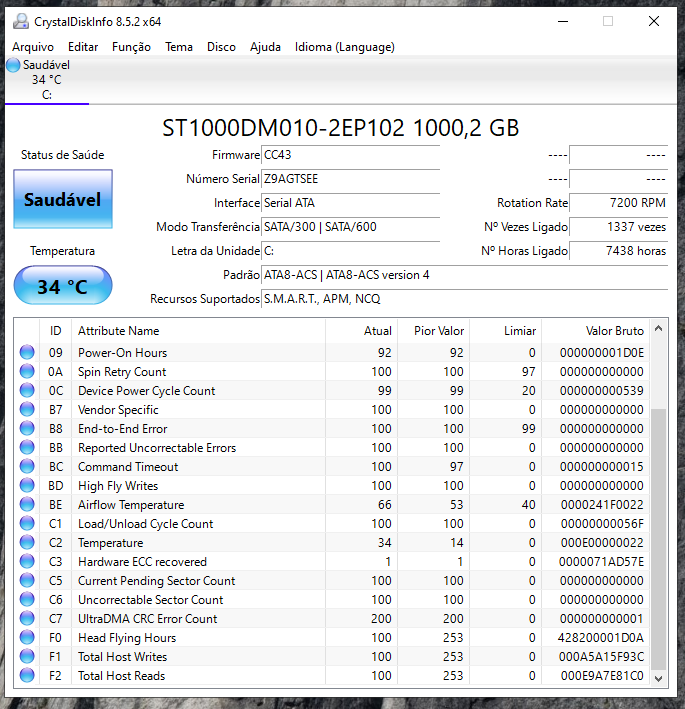Open the Tema menu
The width and height of the screenshot is (685, 709).
(179, 47)
